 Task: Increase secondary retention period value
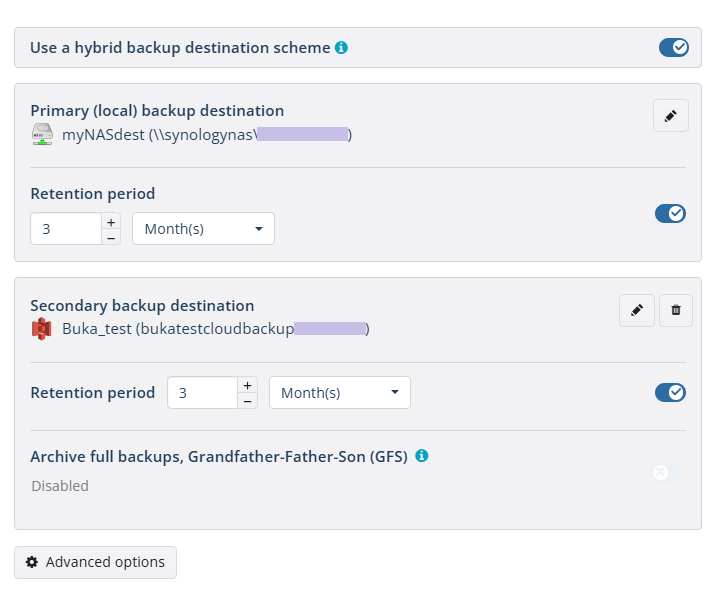pyautogui.click(x=248, y=385)
